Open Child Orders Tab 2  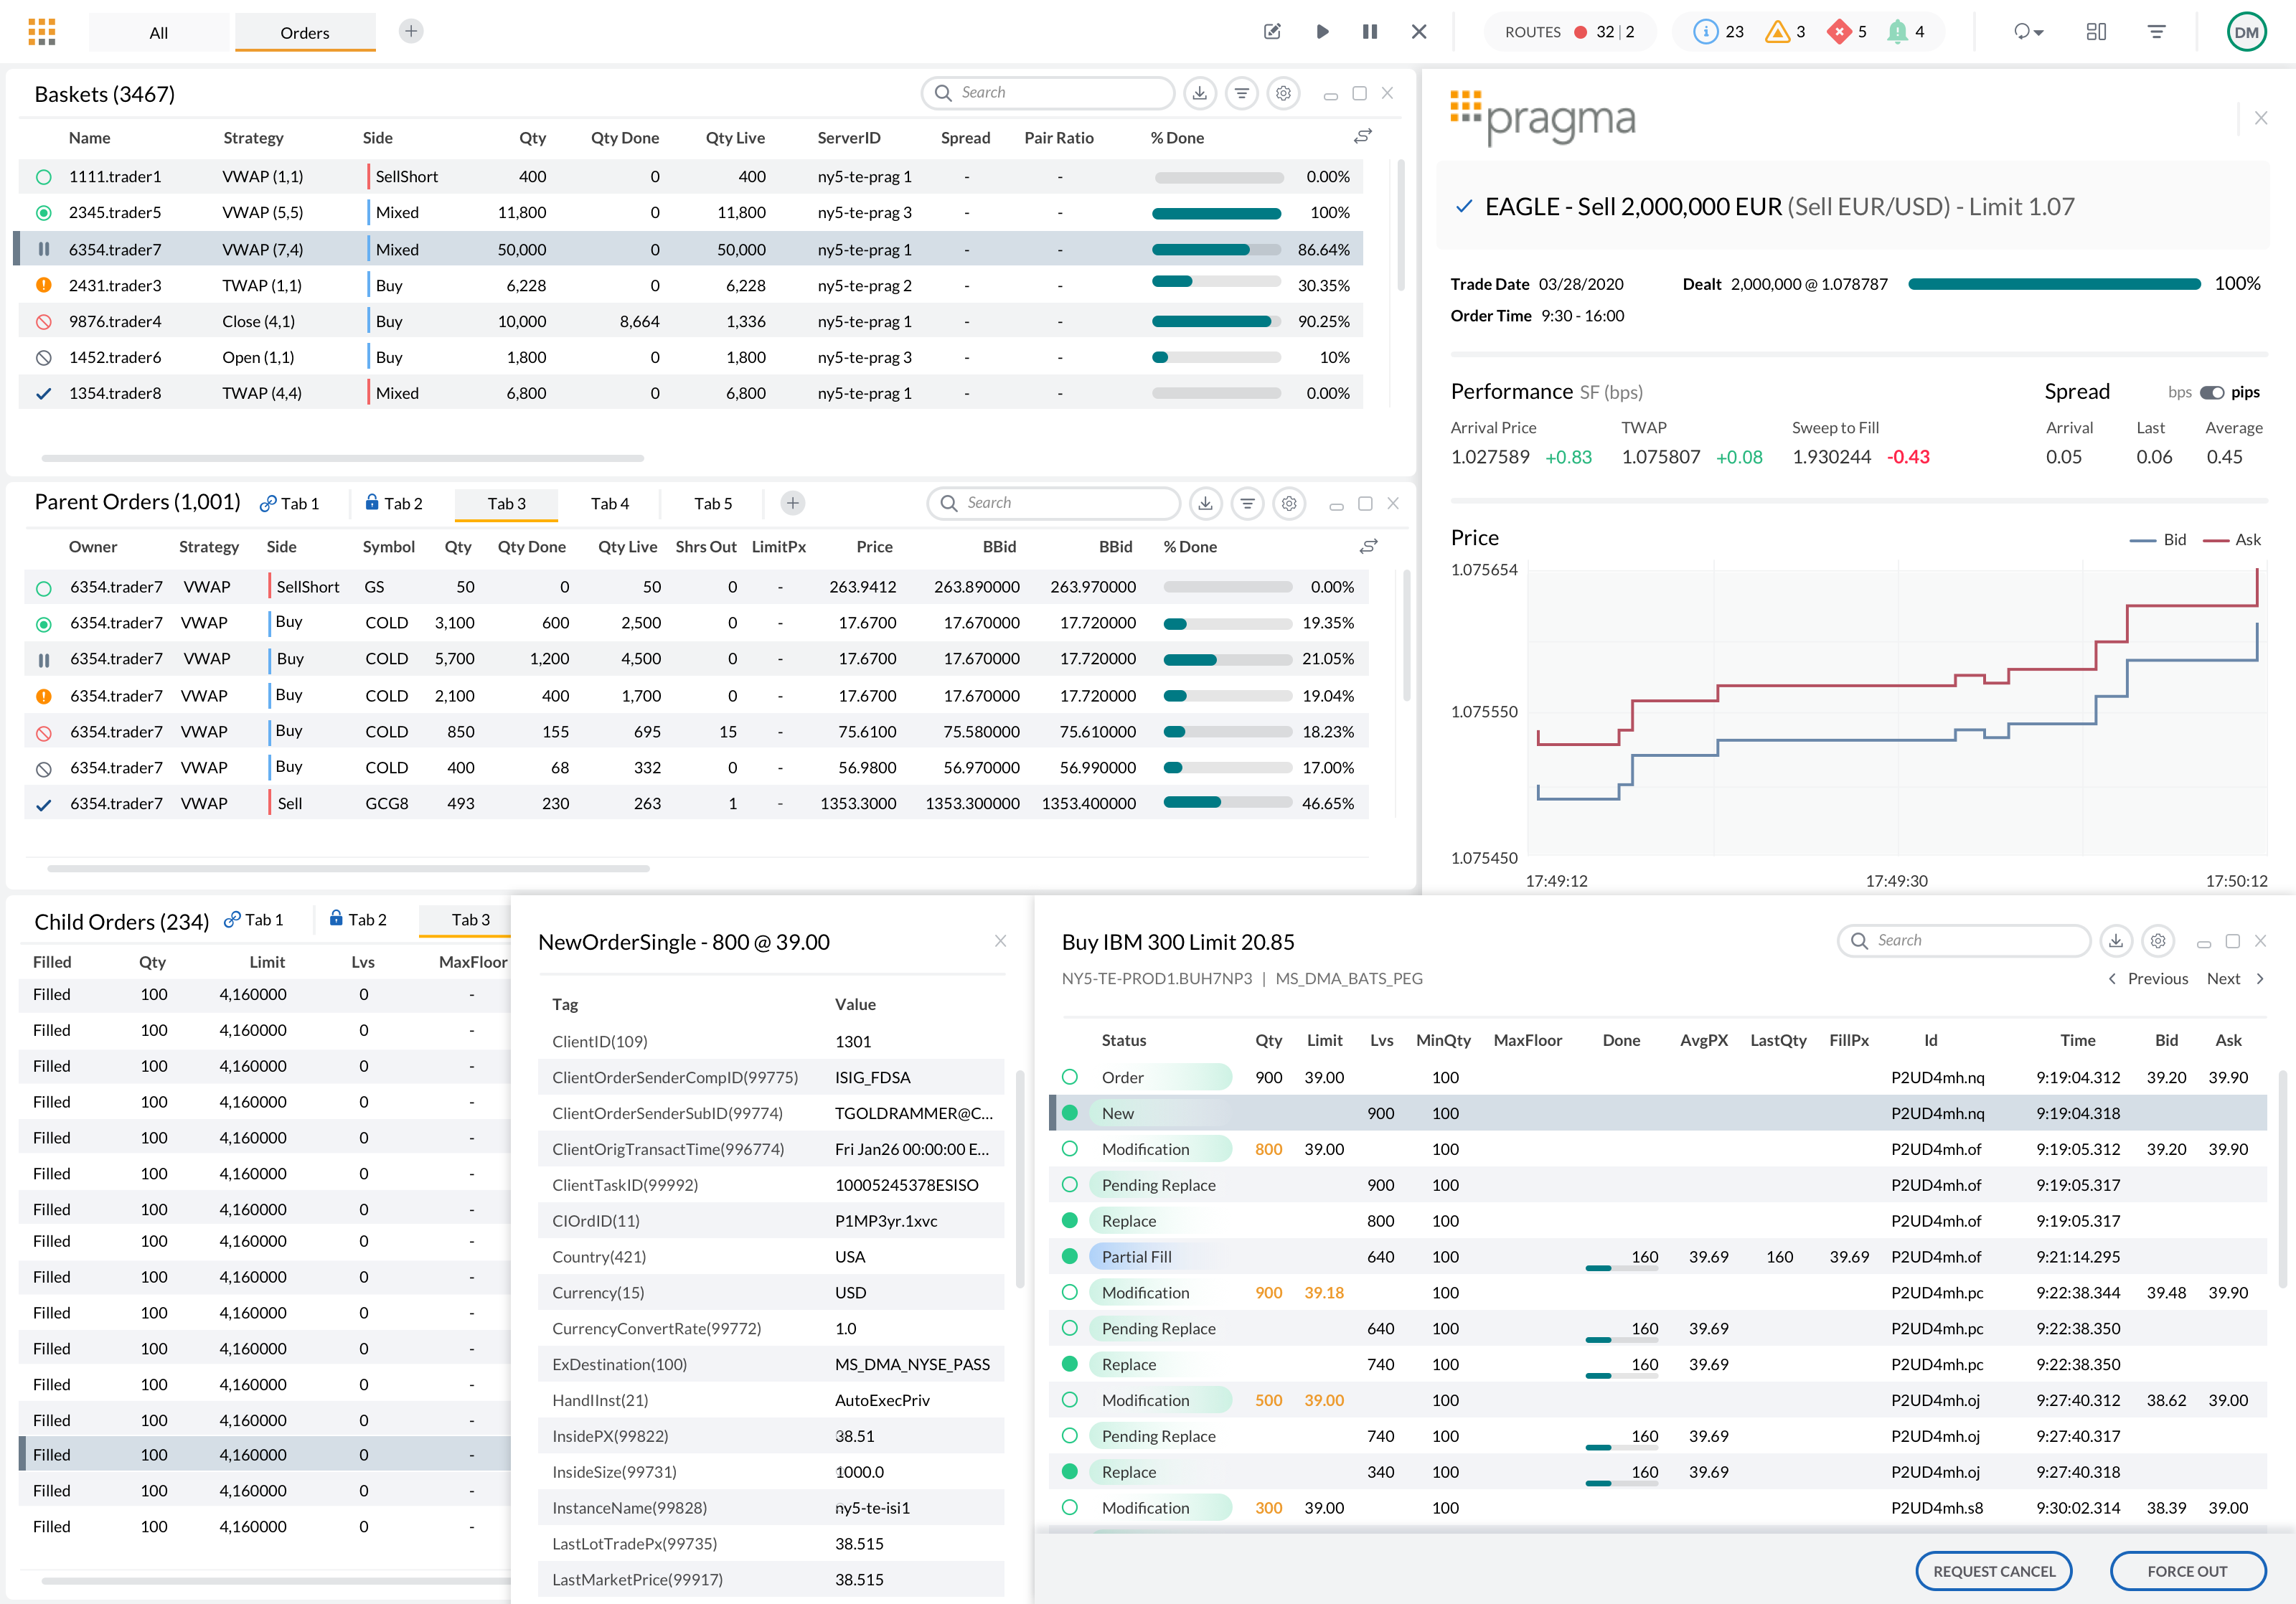(358, 920)
